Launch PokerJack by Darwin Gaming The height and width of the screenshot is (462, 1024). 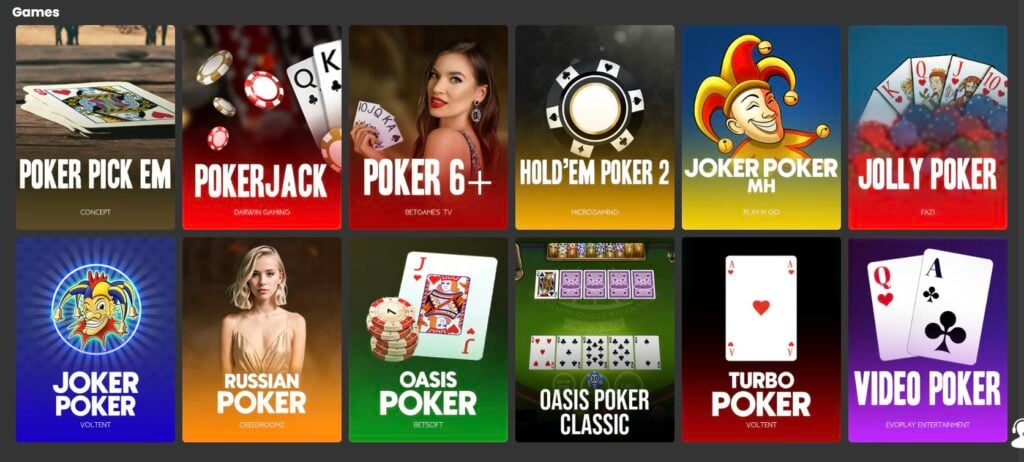coord(262,127)
